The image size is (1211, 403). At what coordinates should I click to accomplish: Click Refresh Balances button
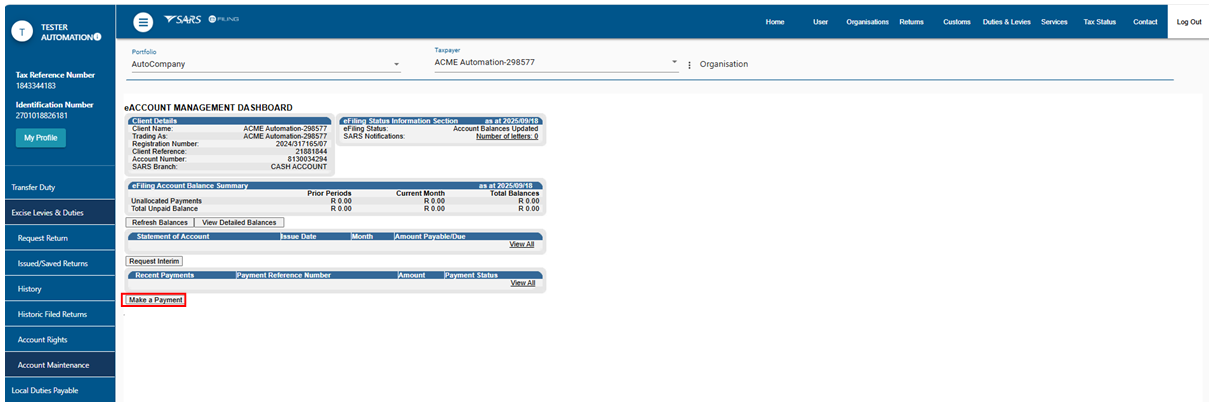pos(159,222)
